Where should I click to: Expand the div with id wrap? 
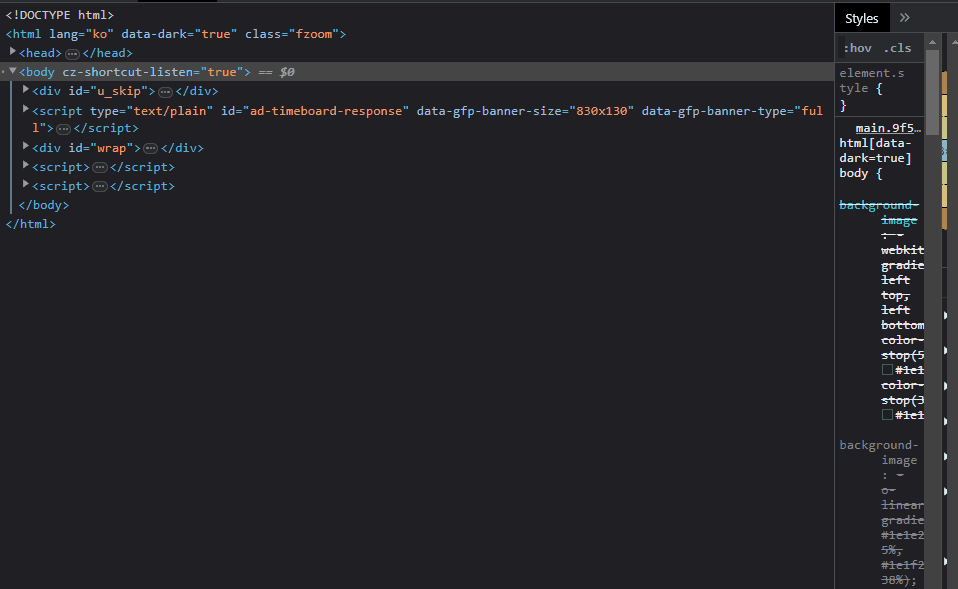click(x=26, y=147)
